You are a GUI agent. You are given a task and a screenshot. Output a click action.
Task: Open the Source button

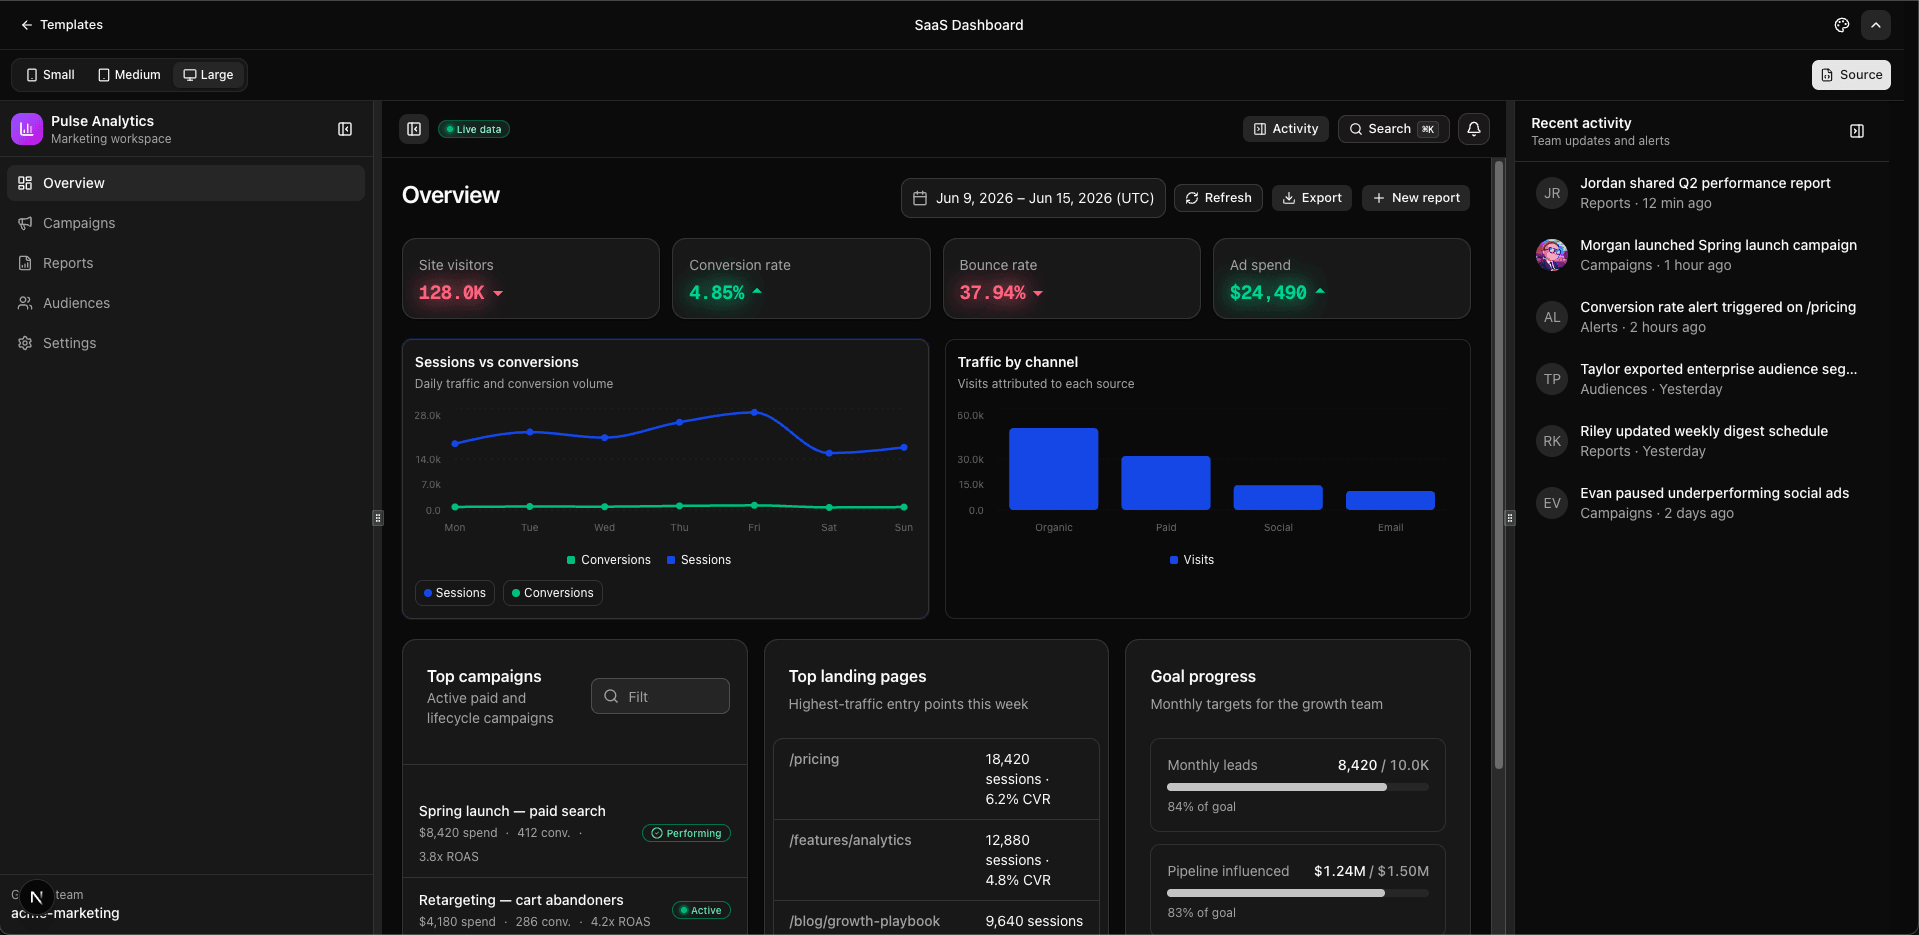click(1851, 75)
